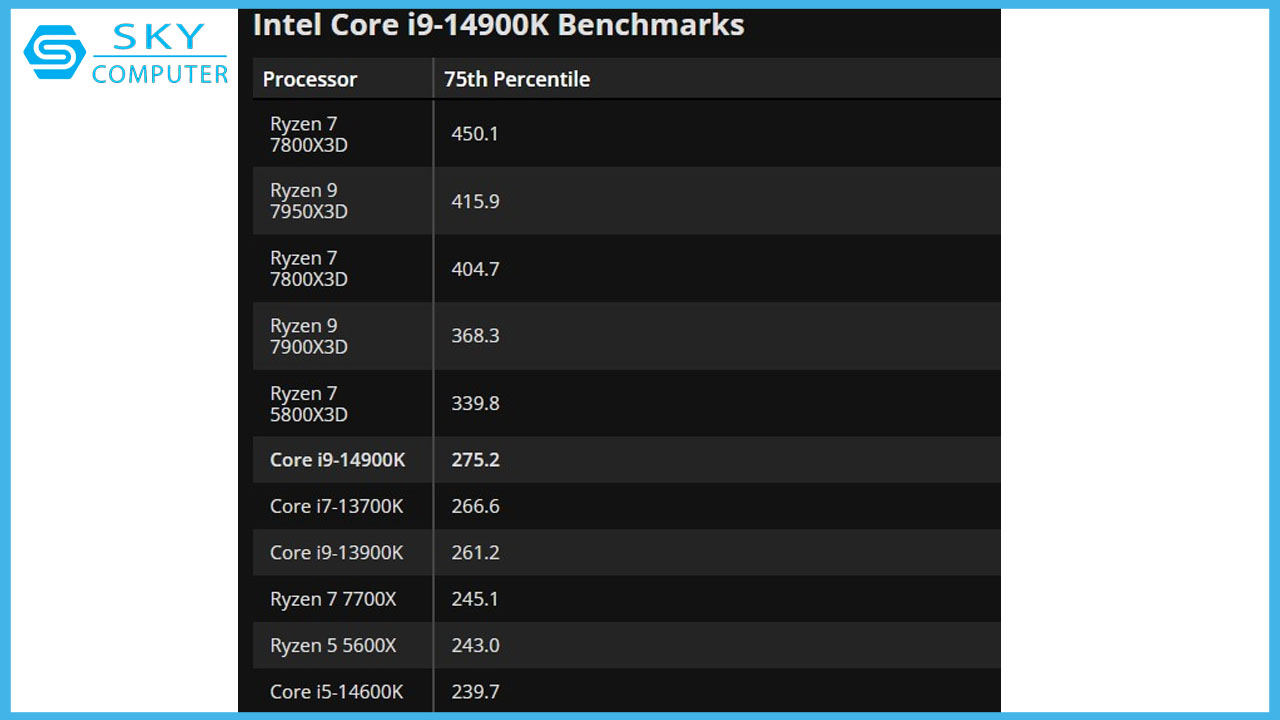The height and width of the screenshot is (720, 1280).
Task: Click the "Processor" column header
Action: pos(310,79)
